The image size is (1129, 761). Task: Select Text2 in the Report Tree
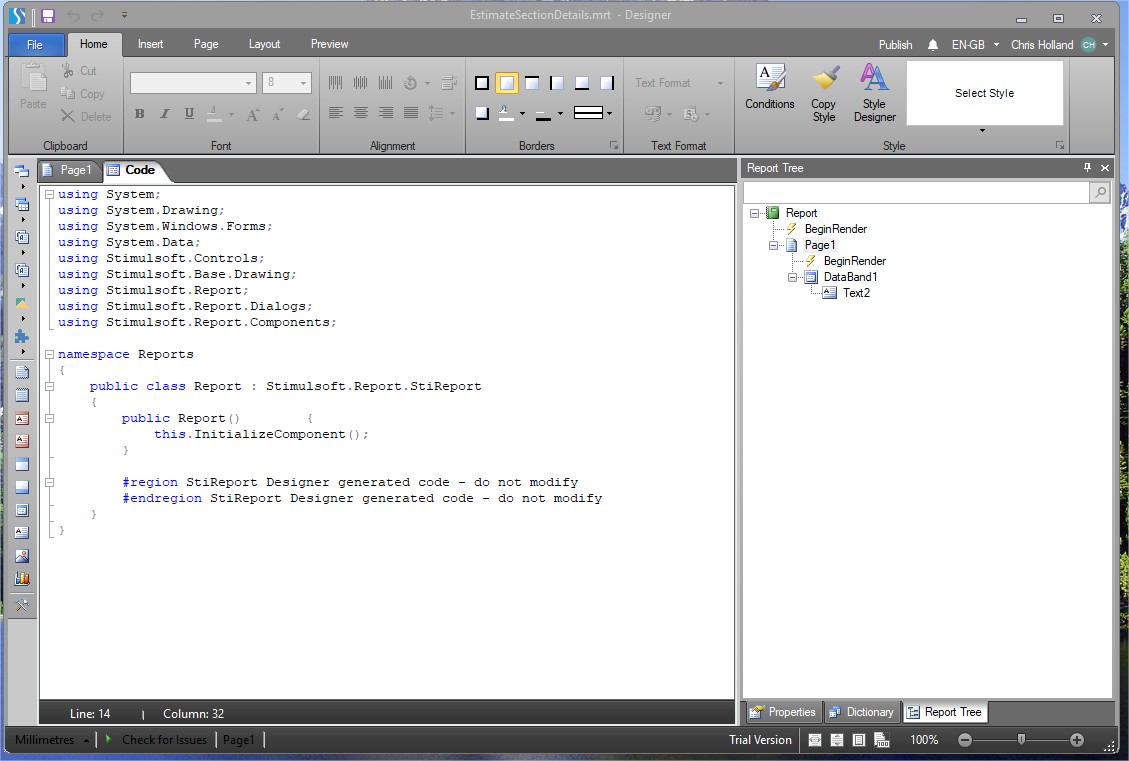coord(855,293)
